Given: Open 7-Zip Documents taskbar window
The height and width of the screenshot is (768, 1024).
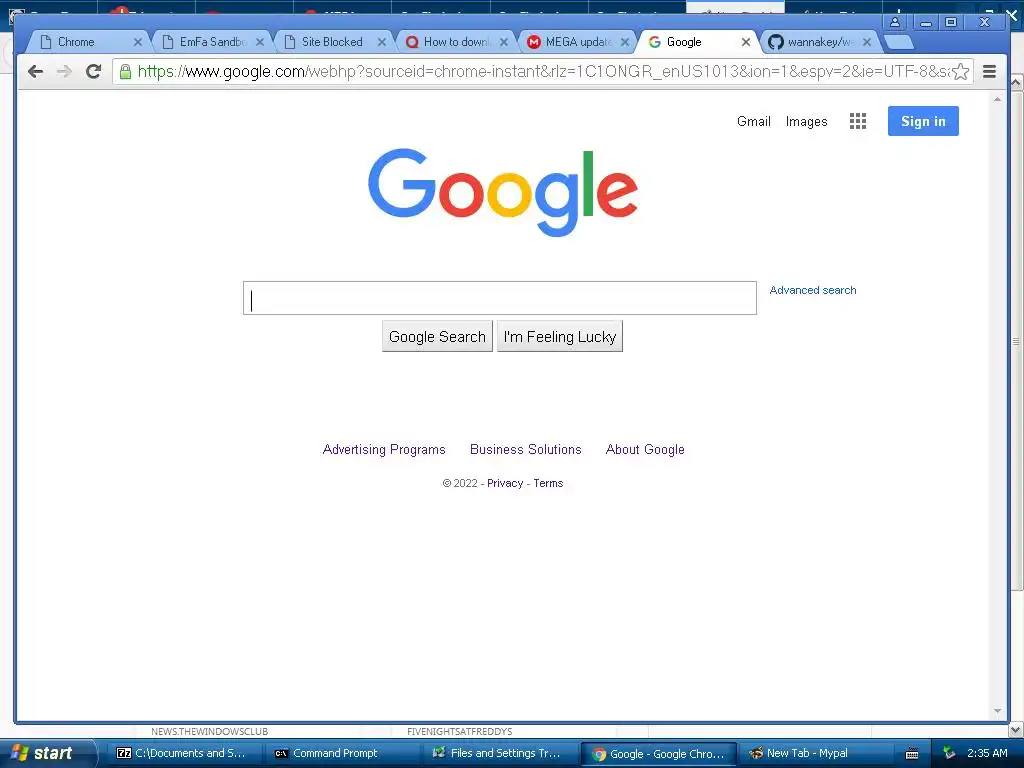Looking at the screenshot, I should (x=184, y=753).
